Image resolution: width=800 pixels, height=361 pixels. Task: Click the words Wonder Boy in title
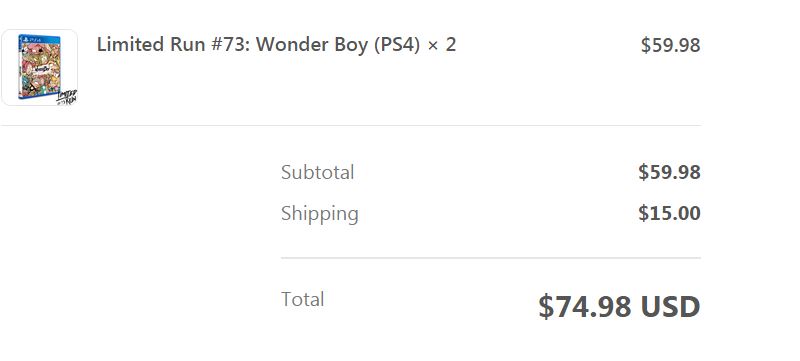(x=311, y=45)
